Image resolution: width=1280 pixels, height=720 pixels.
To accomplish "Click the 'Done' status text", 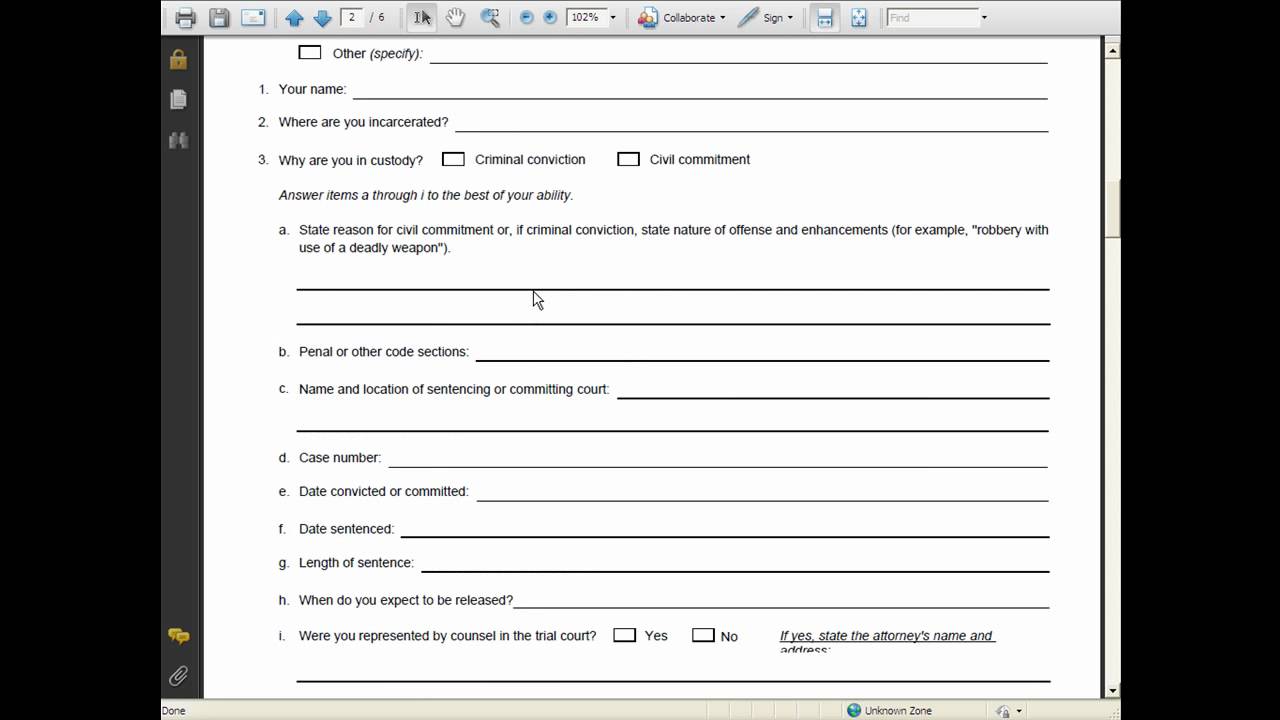I will tap(174, 711).
